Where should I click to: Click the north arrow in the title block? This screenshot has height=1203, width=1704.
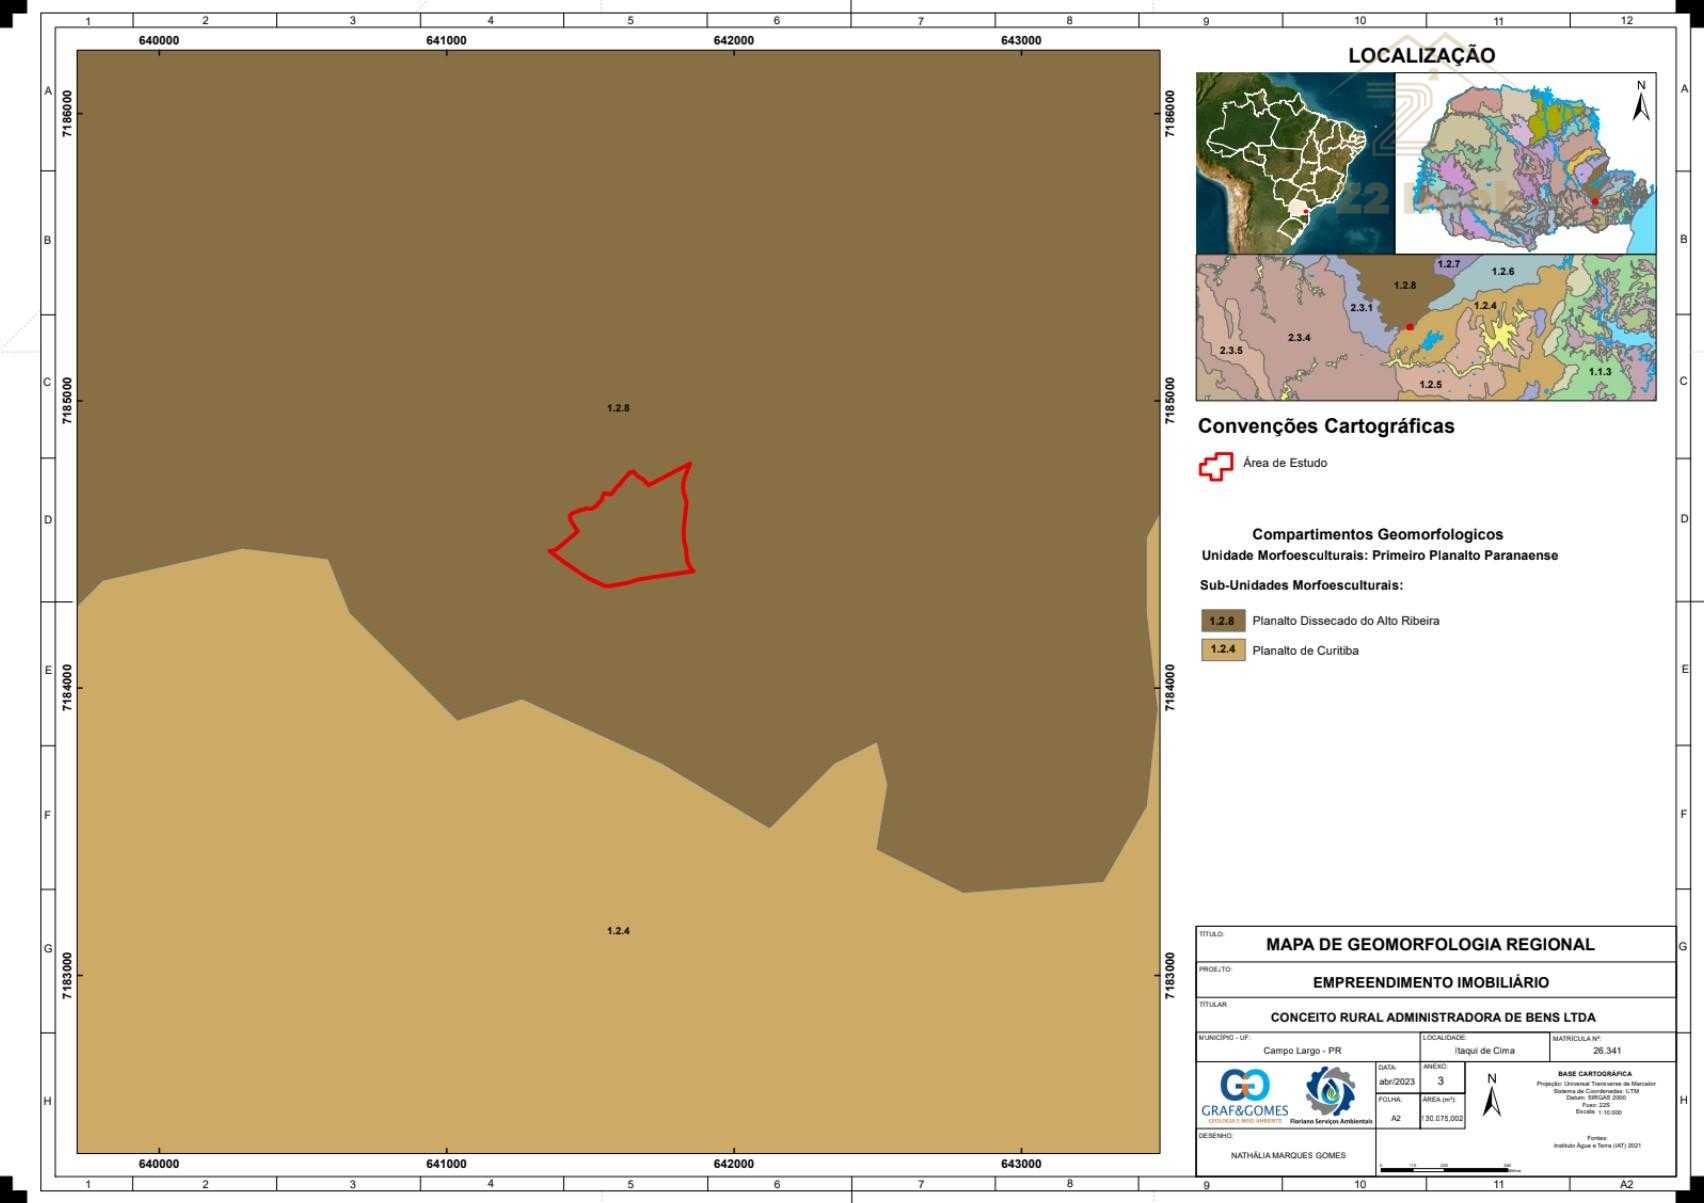(x=1492, y=1097)
